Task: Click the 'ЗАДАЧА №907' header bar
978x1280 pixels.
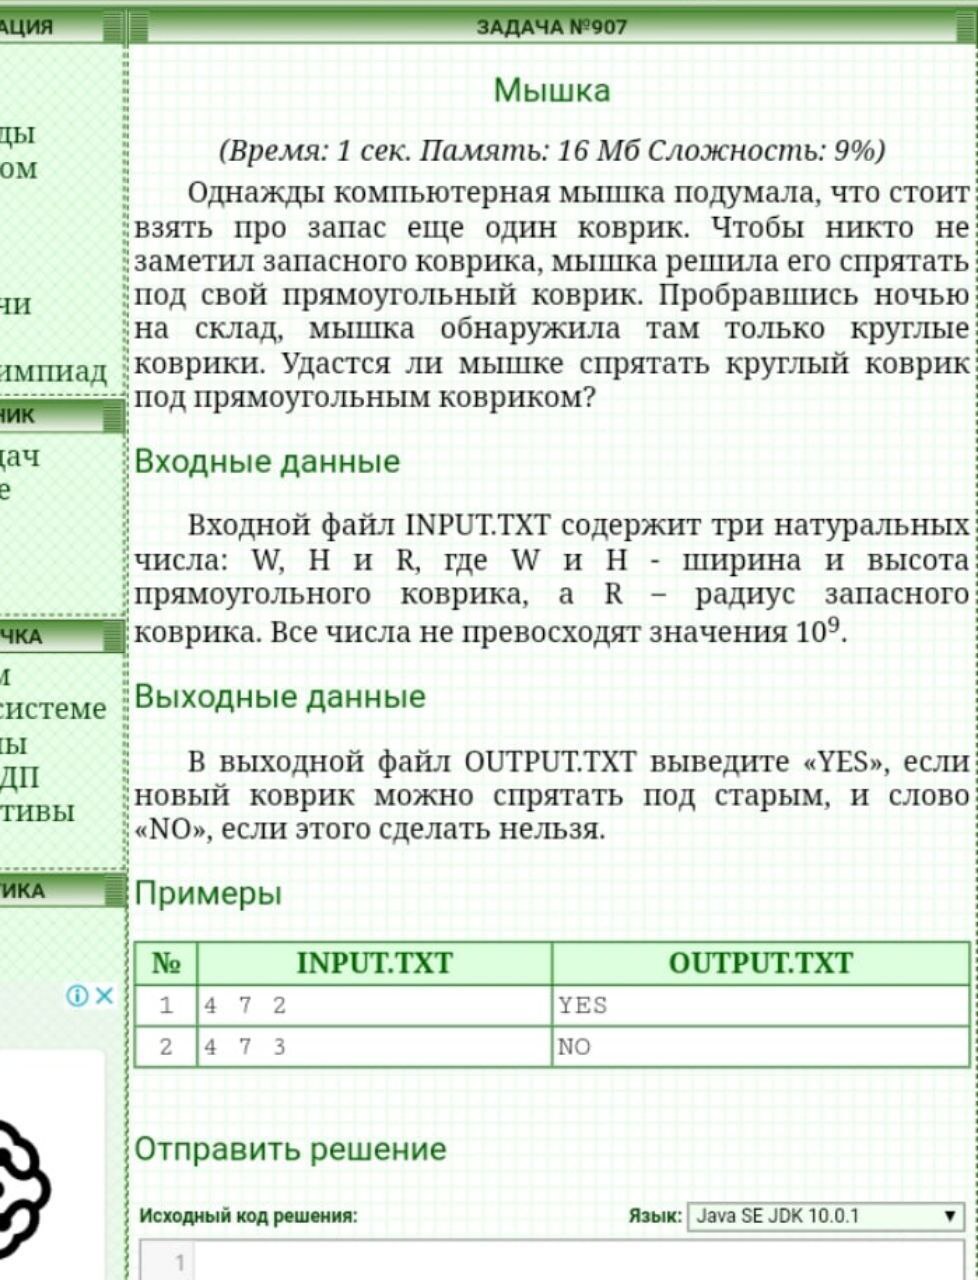Action: pyautogui.click(x=552, y=27)
